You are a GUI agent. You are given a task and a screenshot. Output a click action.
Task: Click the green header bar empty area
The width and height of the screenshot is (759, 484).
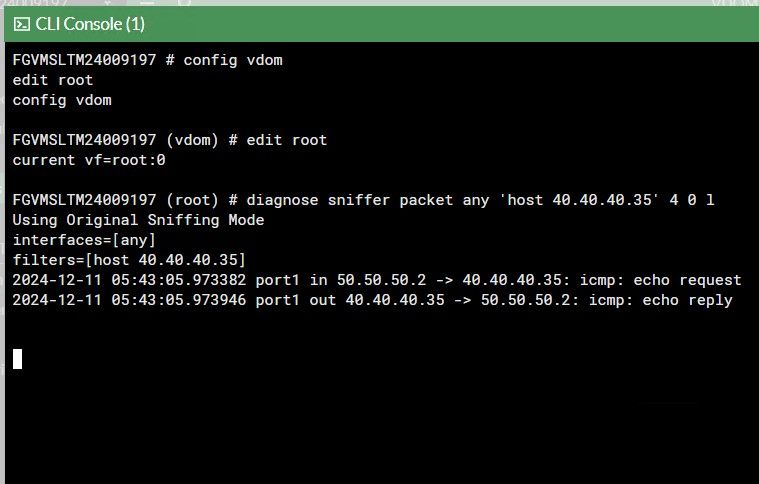450,23
